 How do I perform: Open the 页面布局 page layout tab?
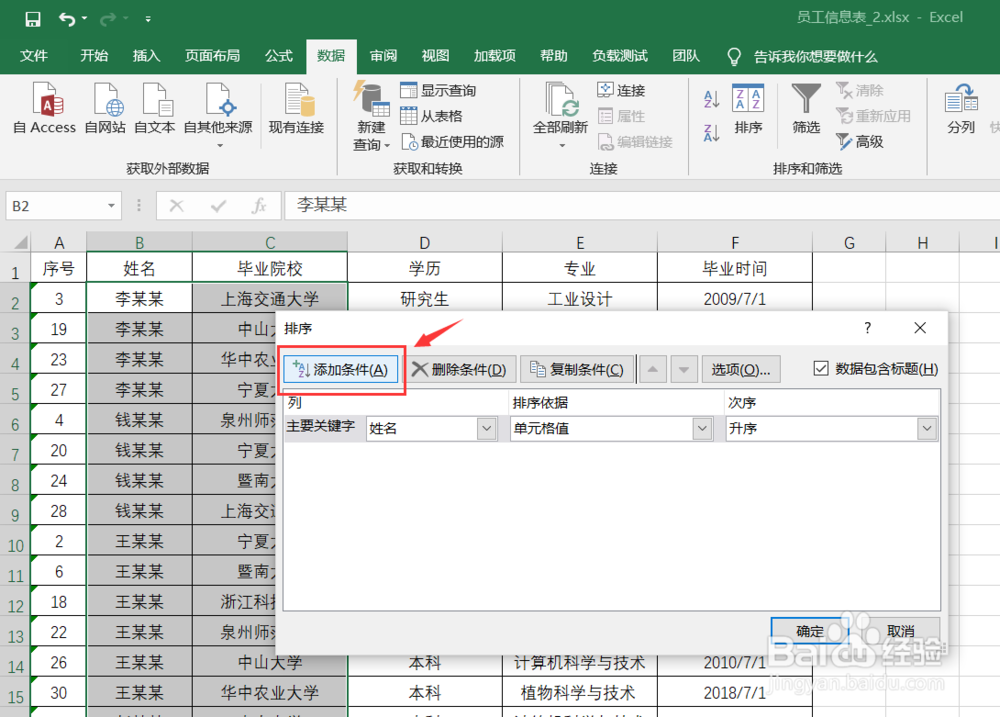[212, 56]
